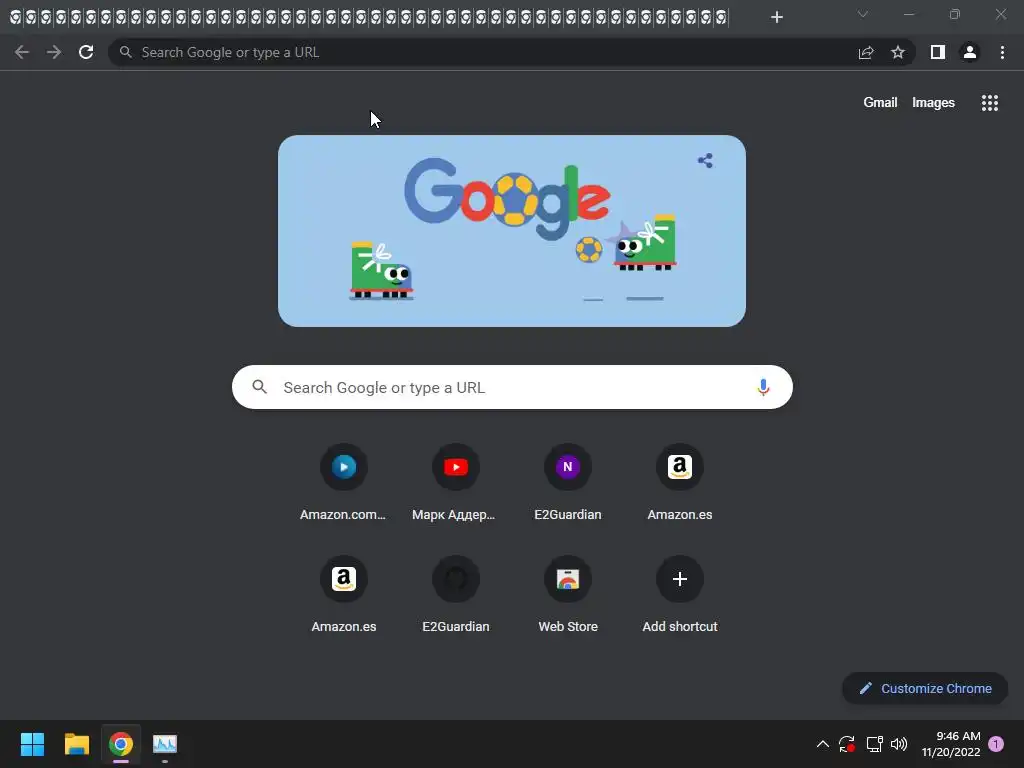Viewport: 1024px width, 768px height.
Task: Open the second-row Amazon.es shortcut
Action: tap(344, 595)
